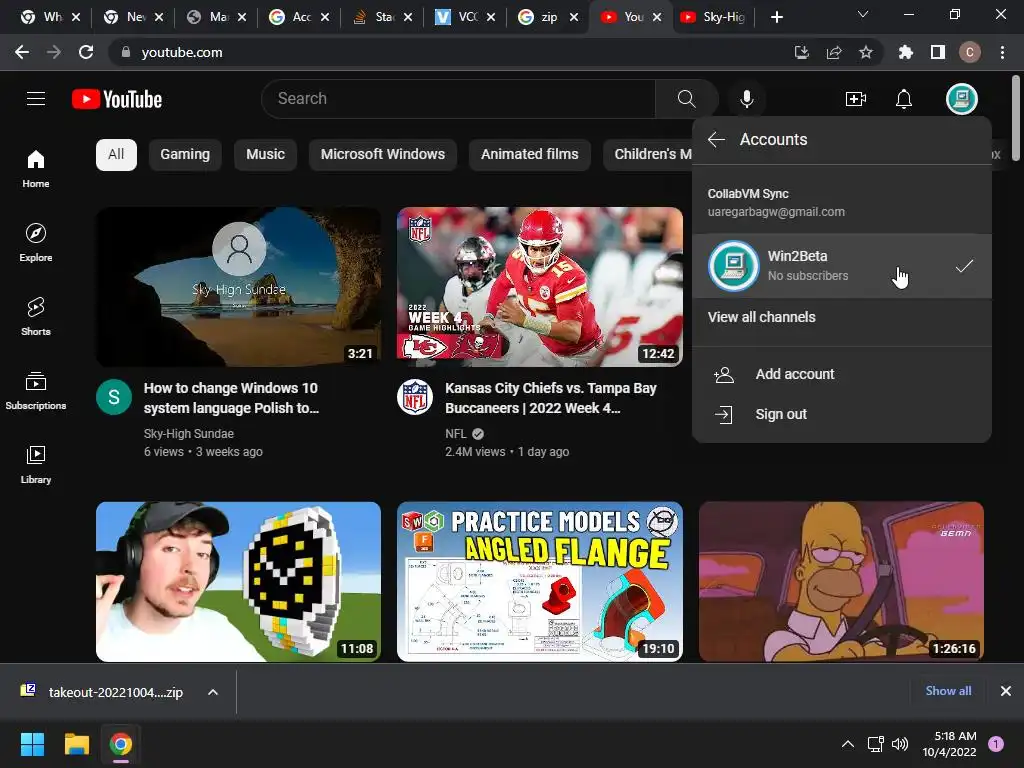The image size is (1024, 768).
Task: Open the Kansas City Chiefs video title
Action: coord(551,398)
